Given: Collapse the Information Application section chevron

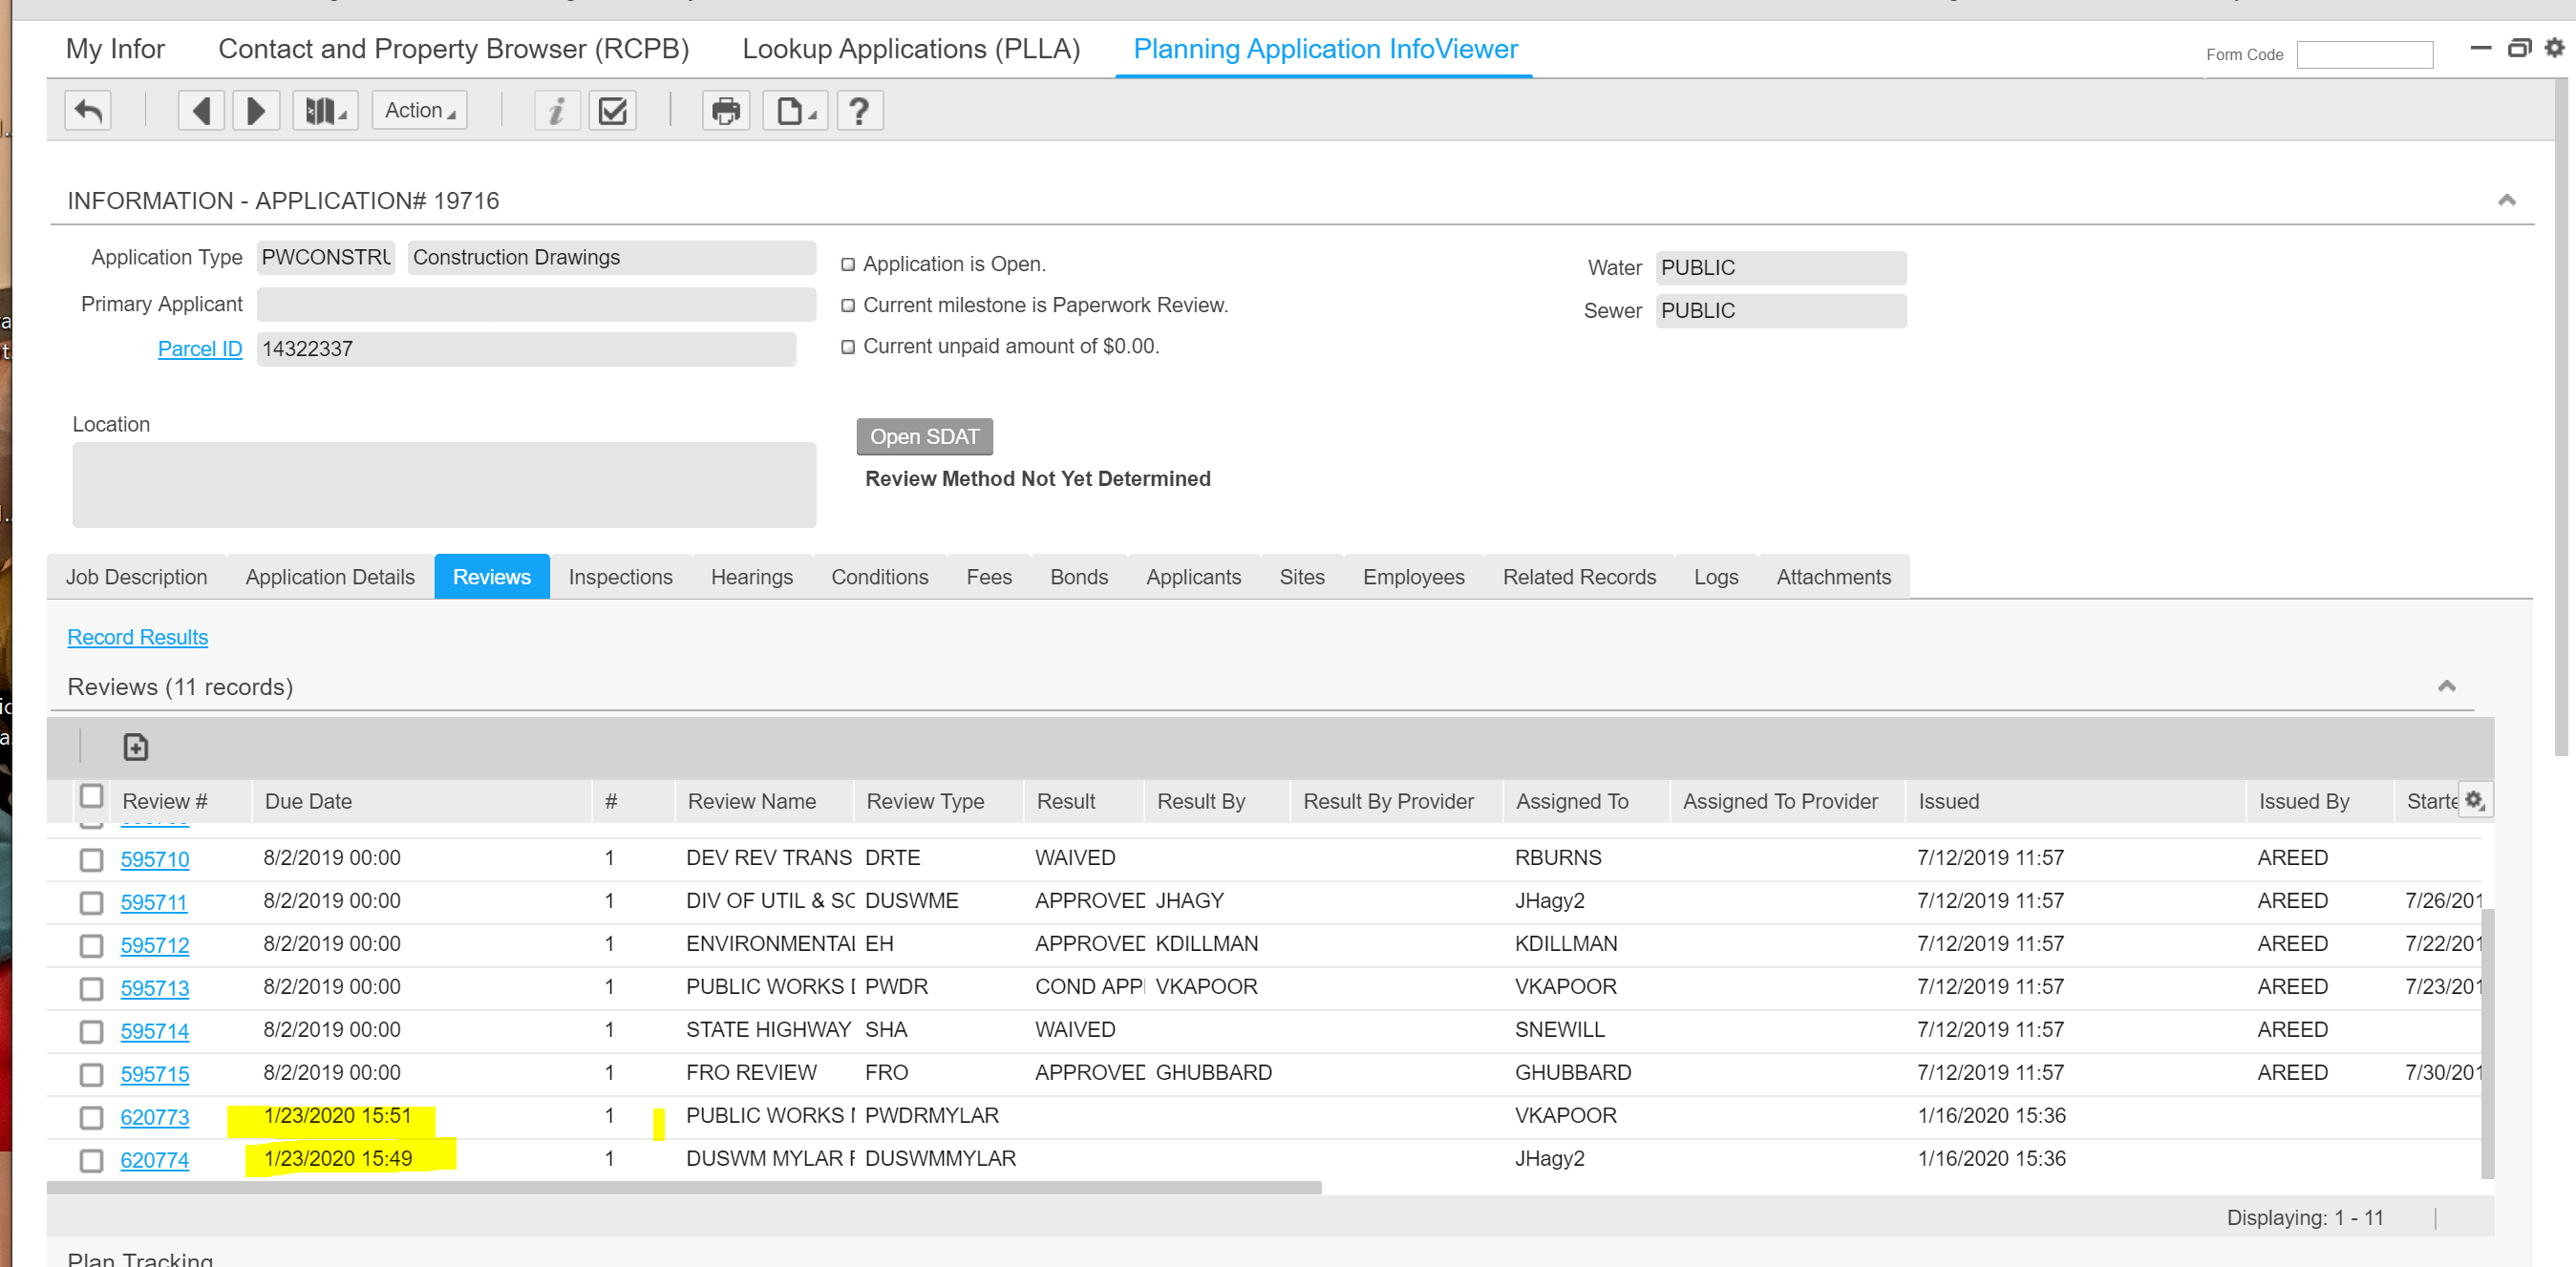Looking at the screenshot, I should coord(2506,200).
